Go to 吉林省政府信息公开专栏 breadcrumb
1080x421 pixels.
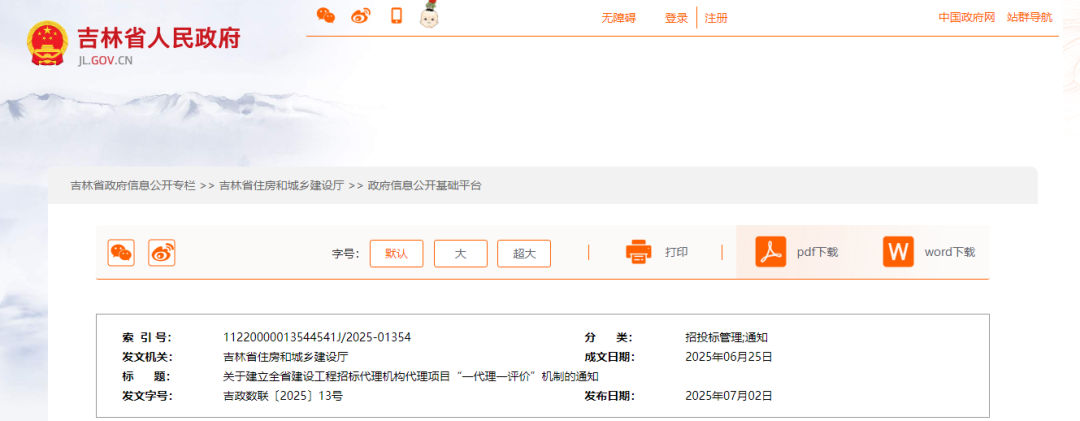click(x=133, y=185)
